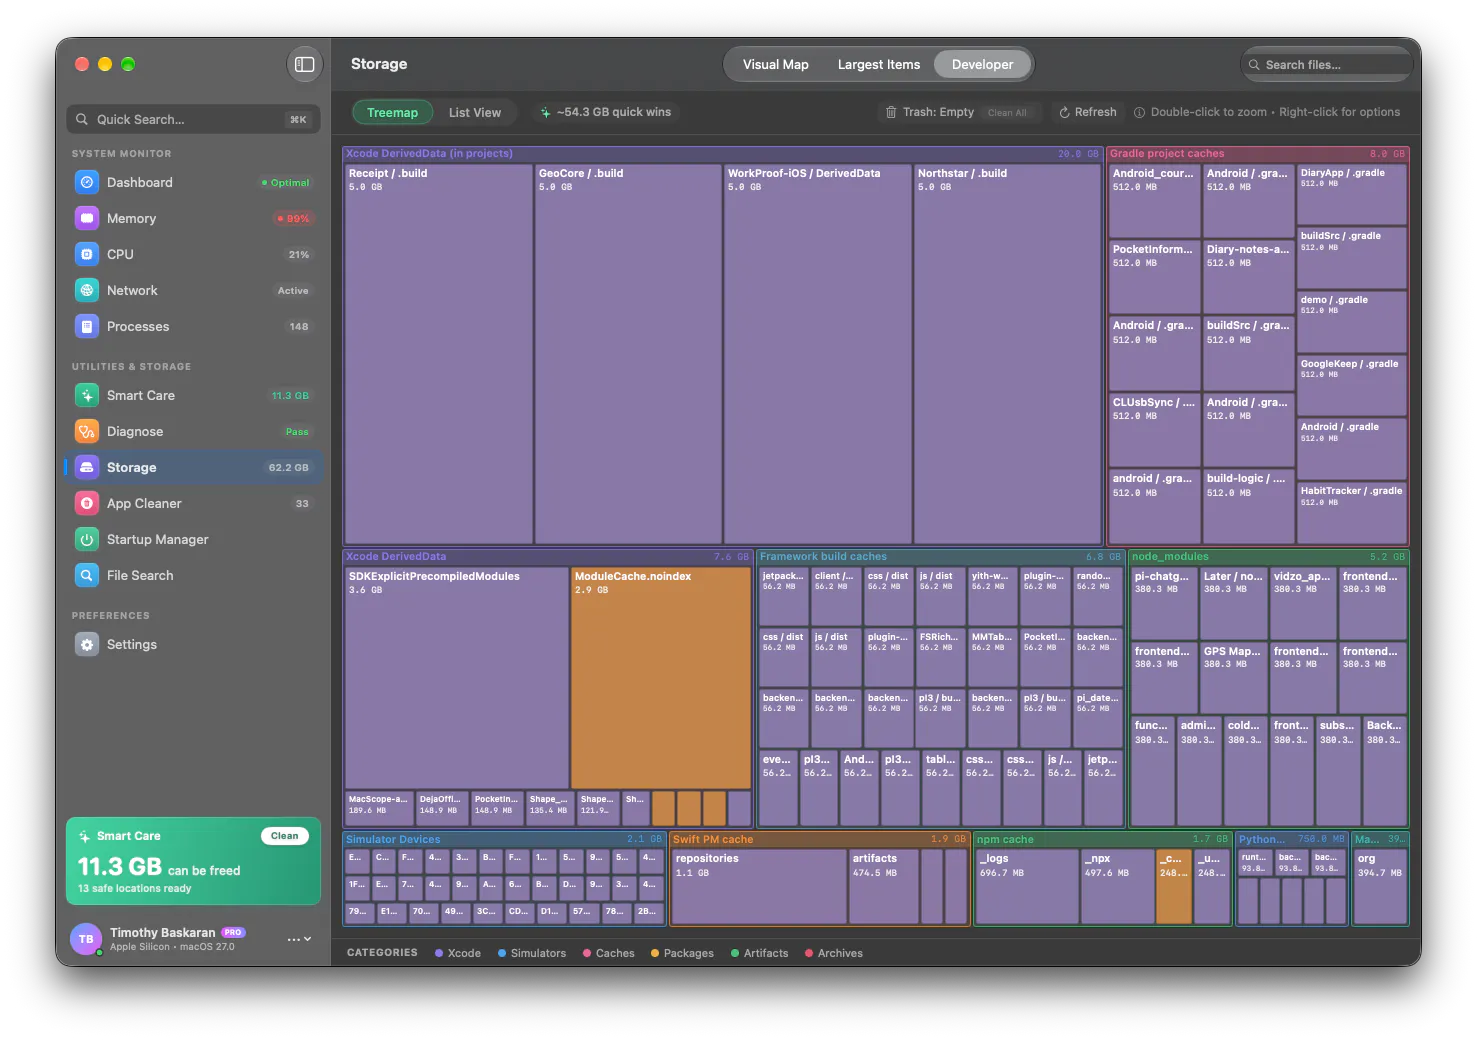Open the Network globe icon
1477x1040 pixels.
[87, 290]
